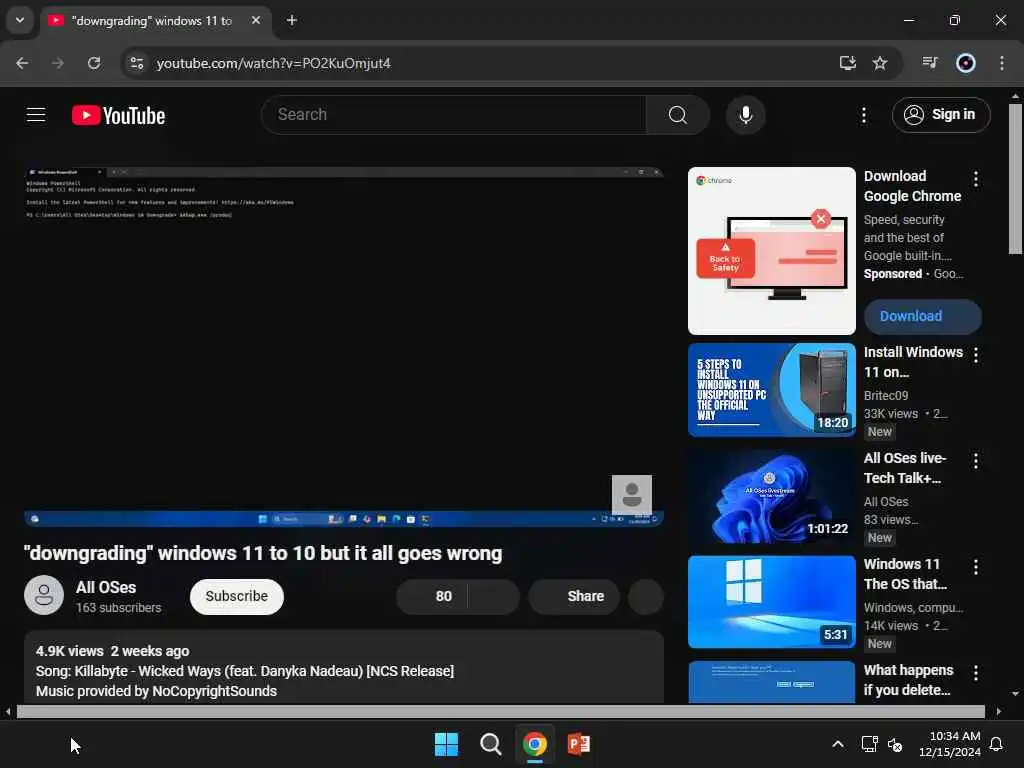Open the muted volume tray icon
Image resolution: width=1024 pixels, height=768 pixels.
pyautogui.click(x=895, y=744)
